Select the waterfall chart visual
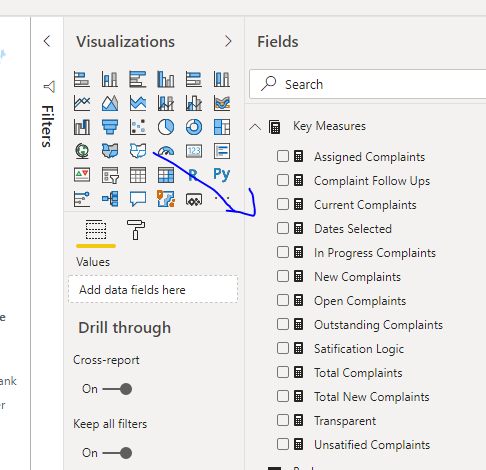486x470 pixels. pyautogui.click(x=82, y=127)
